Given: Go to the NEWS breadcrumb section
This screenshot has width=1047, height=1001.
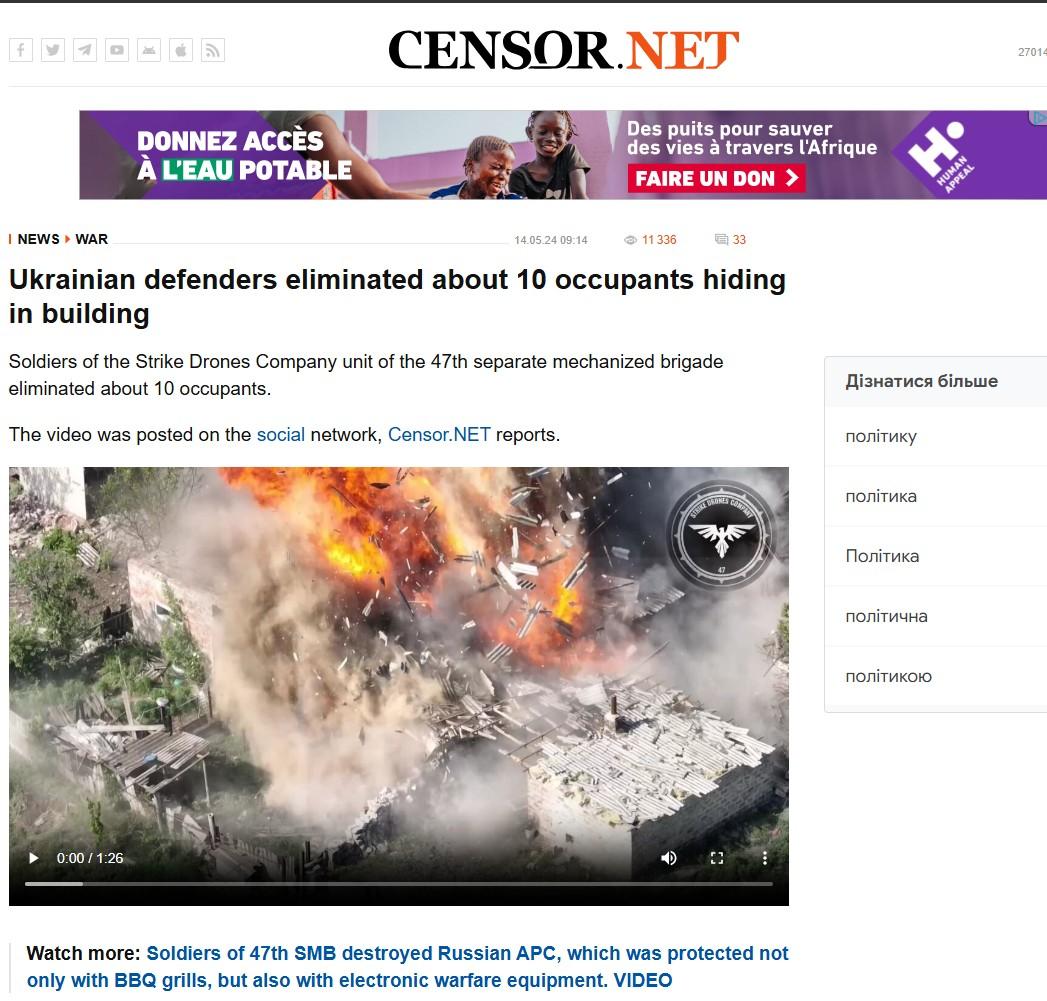Looking at the screenshot, I should click(38, 239).
